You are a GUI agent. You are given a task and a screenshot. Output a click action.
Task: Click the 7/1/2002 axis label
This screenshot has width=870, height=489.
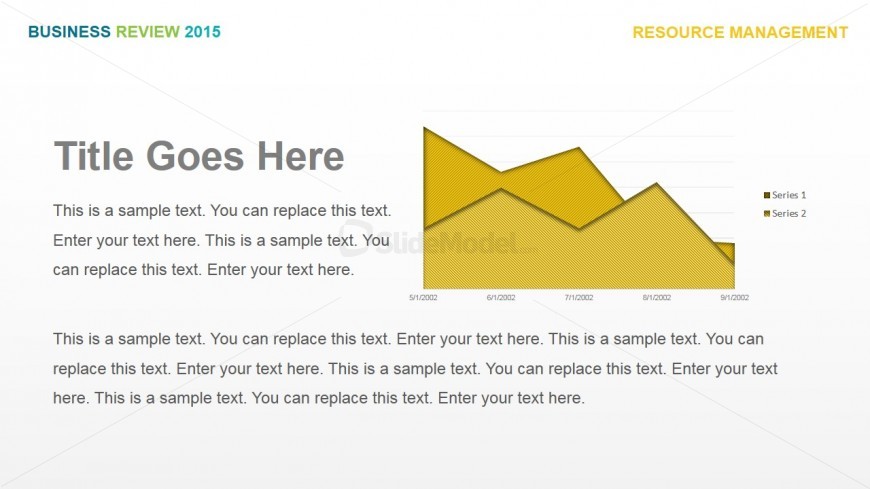[x=579, y=298]
